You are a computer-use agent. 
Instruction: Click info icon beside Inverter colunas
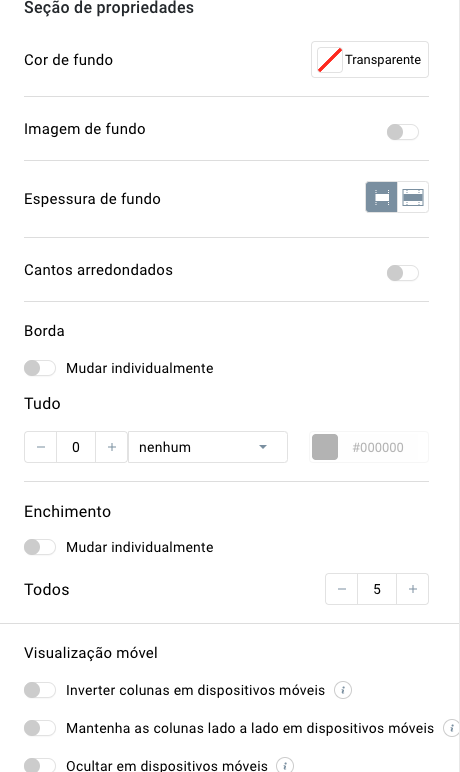coord(343,690)
